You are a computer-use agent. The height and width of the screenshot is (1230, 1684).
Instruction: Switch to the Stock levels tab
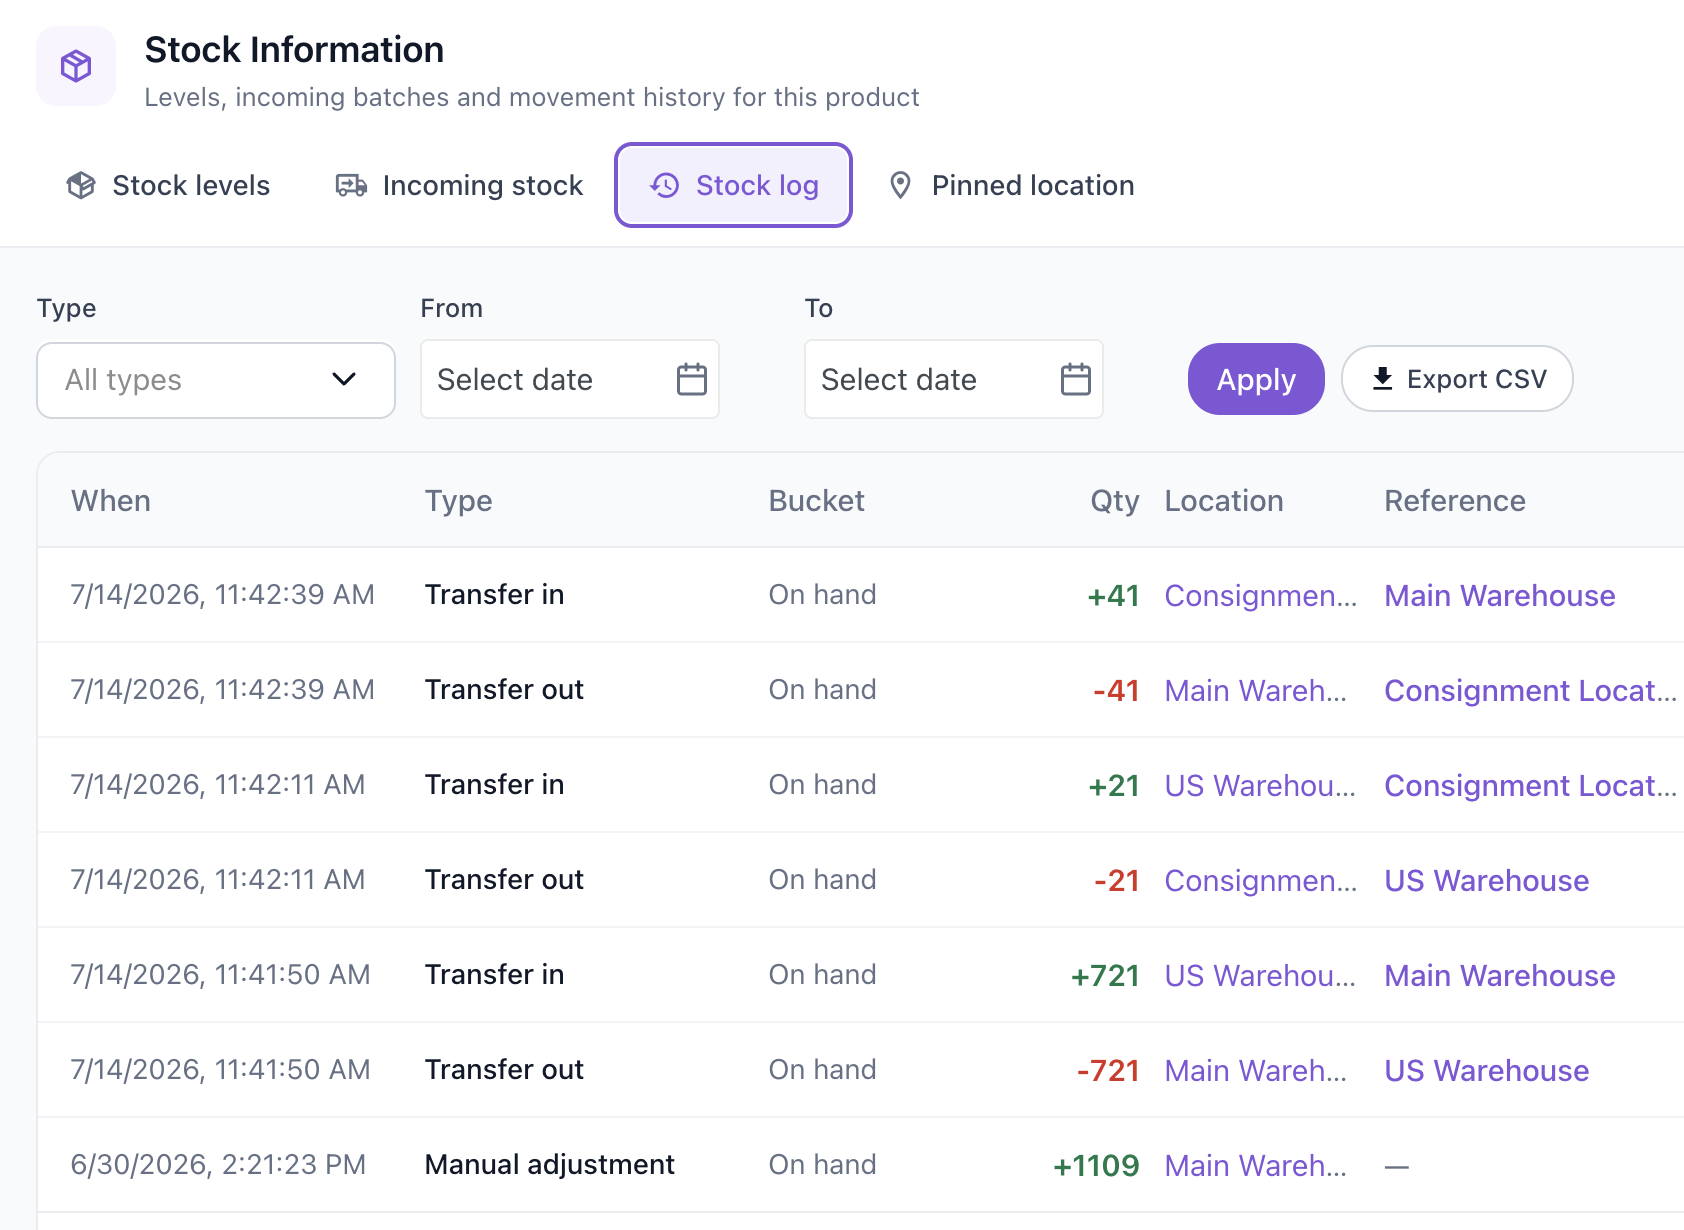tap(168, 185)
